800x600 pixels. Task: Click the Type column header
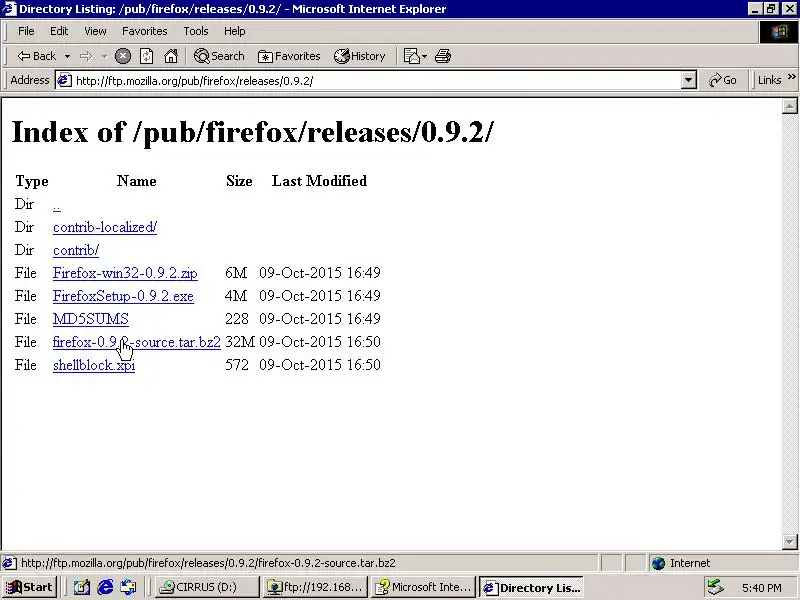[x=32, y=181]
